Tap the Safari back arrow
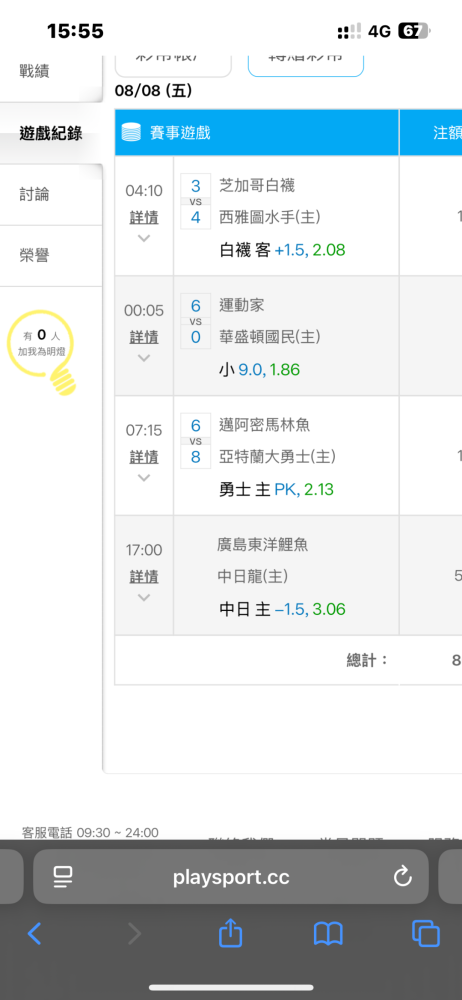Image resolution: width=462 pixels, height=1000 pixels. click(x=34, y=934)
